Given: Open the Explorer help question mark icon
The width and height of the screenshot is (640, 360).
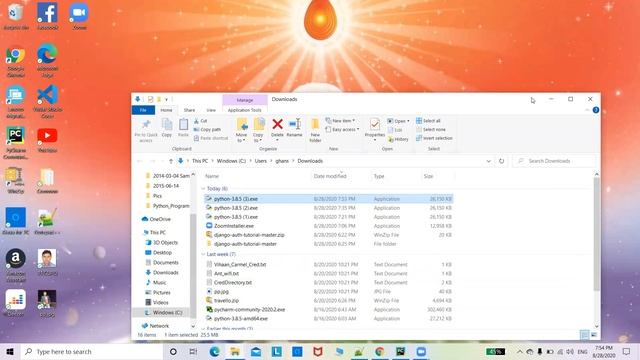Looking at the screenshot, I should 596,110.
